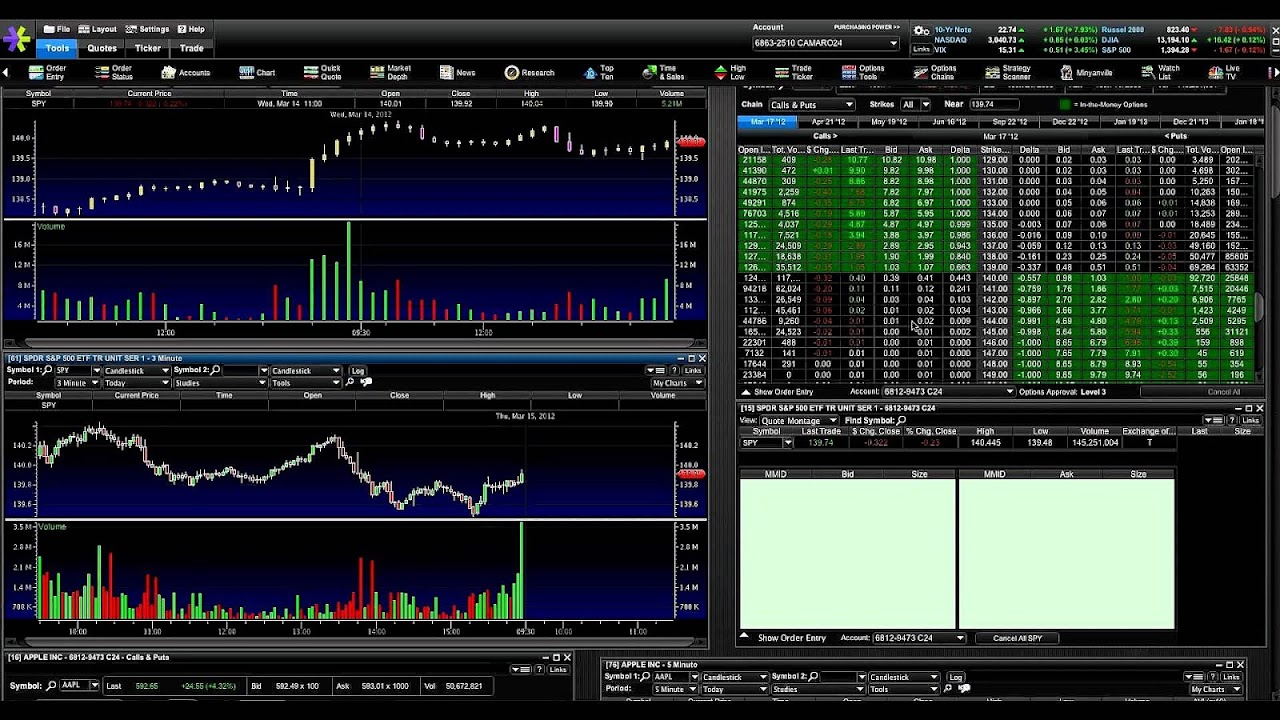Open the Strikes dropdown set to All
Viewport: 1280px width, 720px height.
click(914, 104)
